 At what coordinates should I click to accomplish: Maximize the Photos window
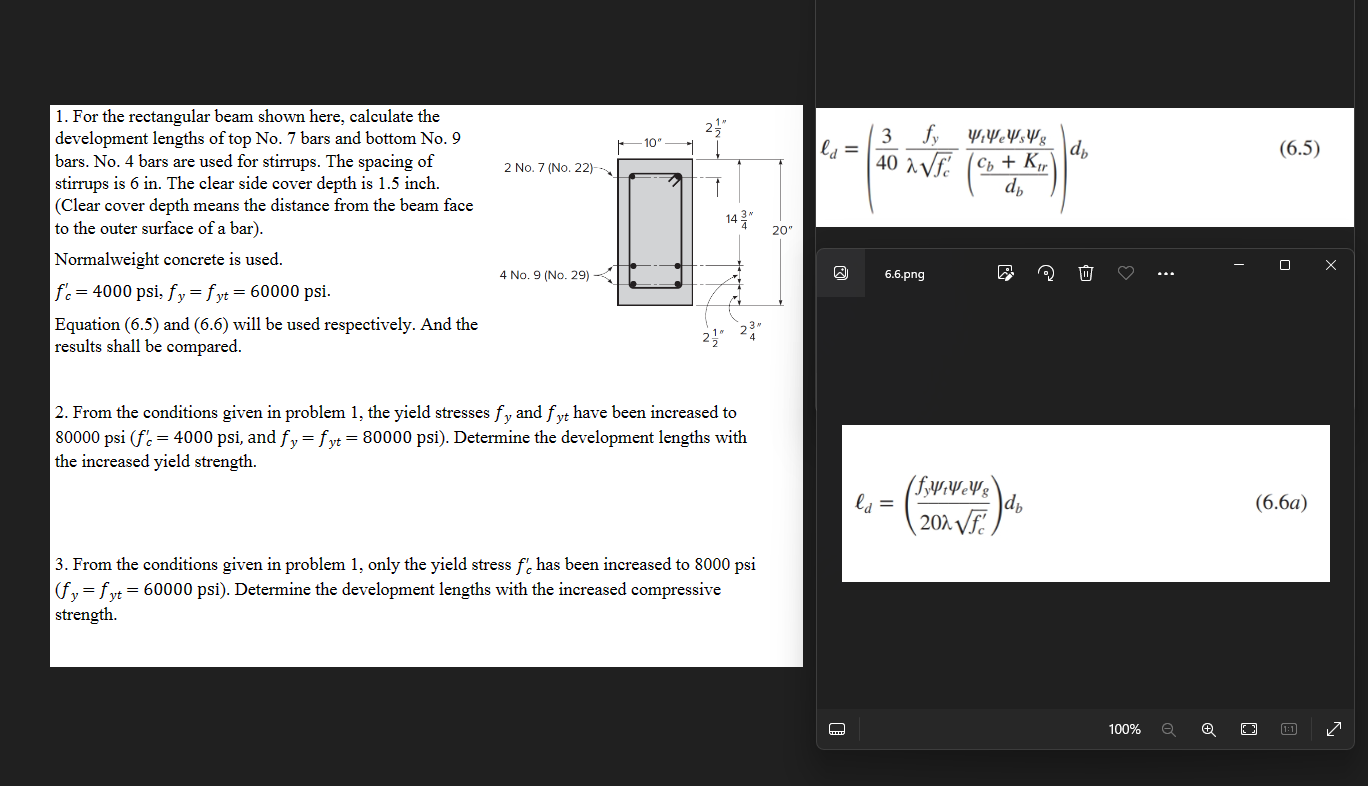pyautogui.click(x=1284, y=265)
